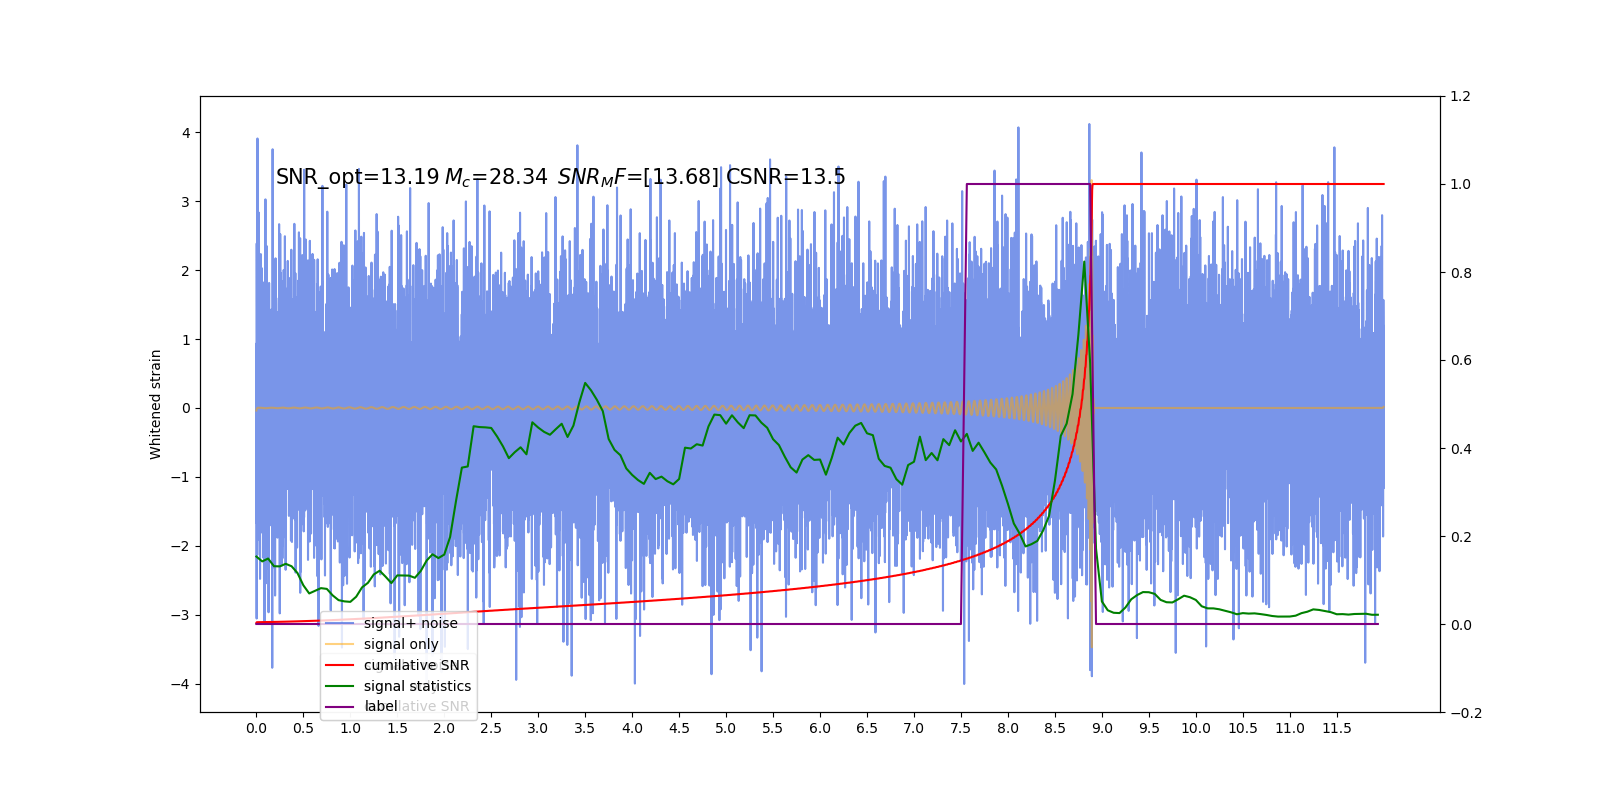Click the 'CSNR=13.5' annotation text

pos(785,177)
